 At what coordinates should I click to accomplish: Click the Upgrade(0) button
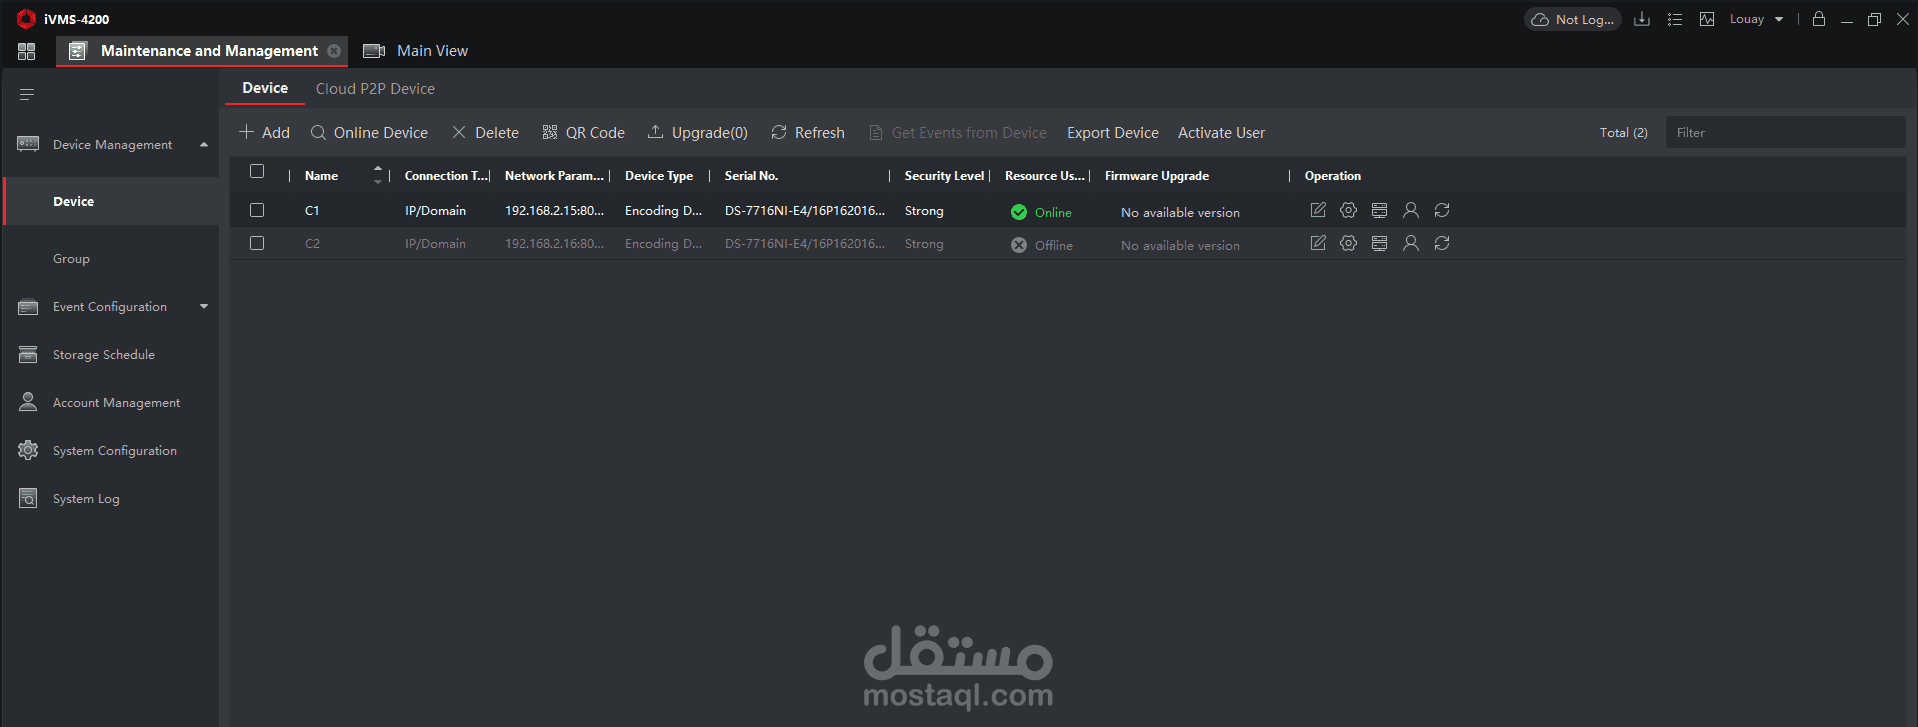pyautogui.click(x=698, y=132)
